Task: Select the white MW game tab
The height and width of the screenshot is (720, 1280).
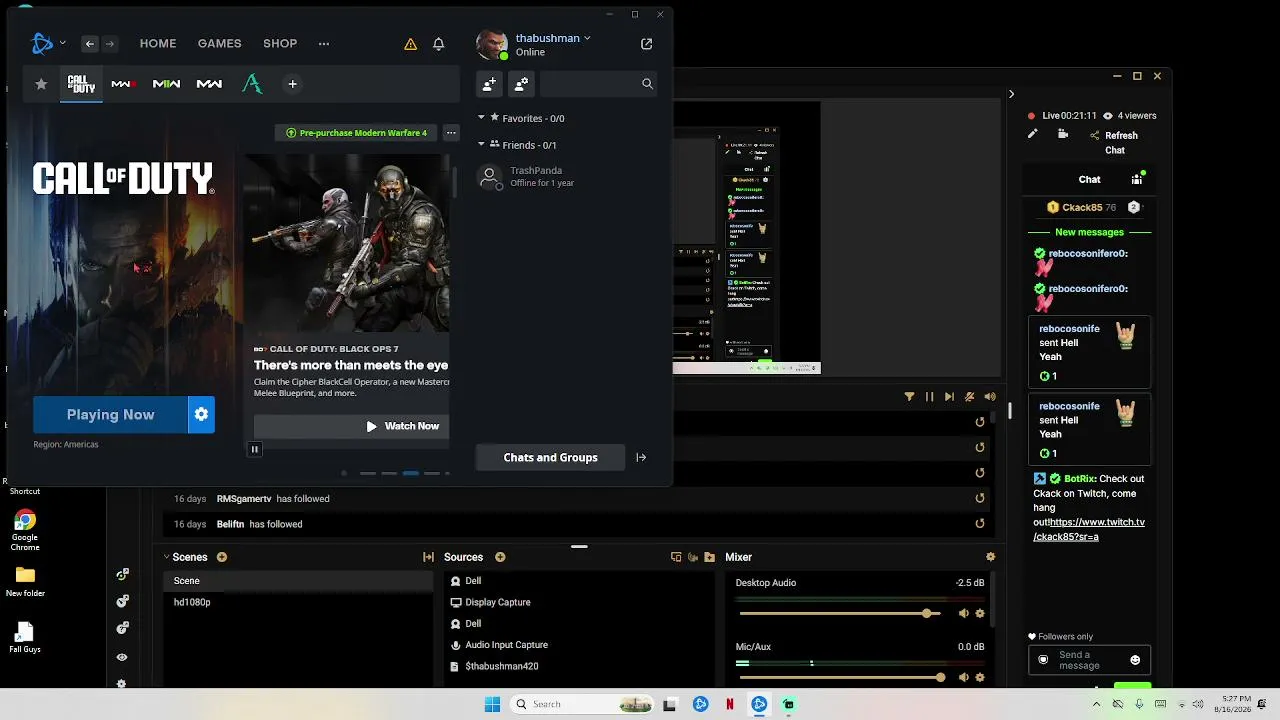Action: pyautogui.click(x=209, y=84)
